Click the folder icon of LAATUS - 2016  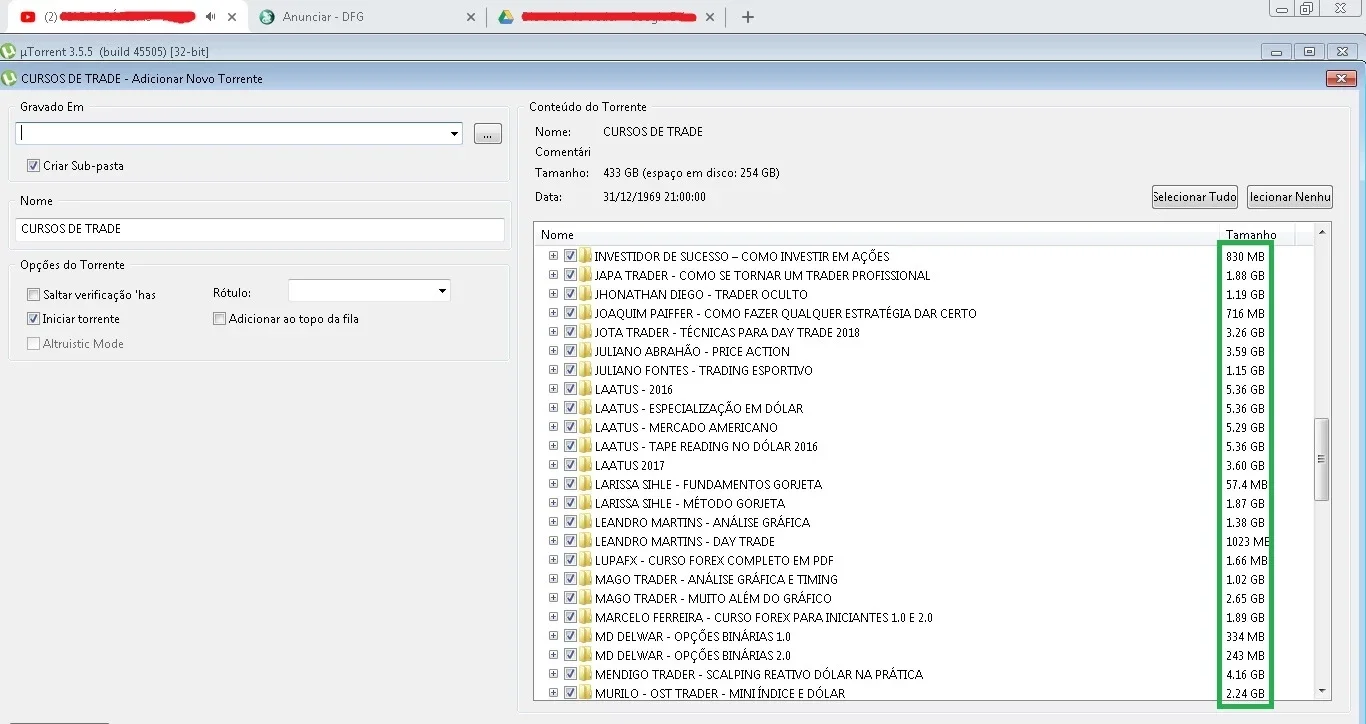585,389
